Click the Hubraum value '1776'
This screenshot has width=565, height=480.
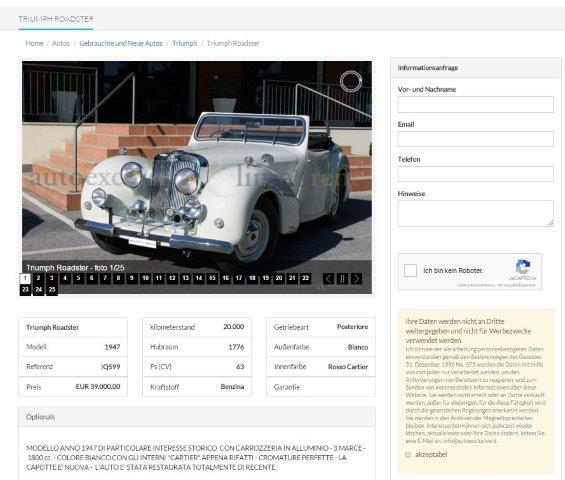point(236,347)
